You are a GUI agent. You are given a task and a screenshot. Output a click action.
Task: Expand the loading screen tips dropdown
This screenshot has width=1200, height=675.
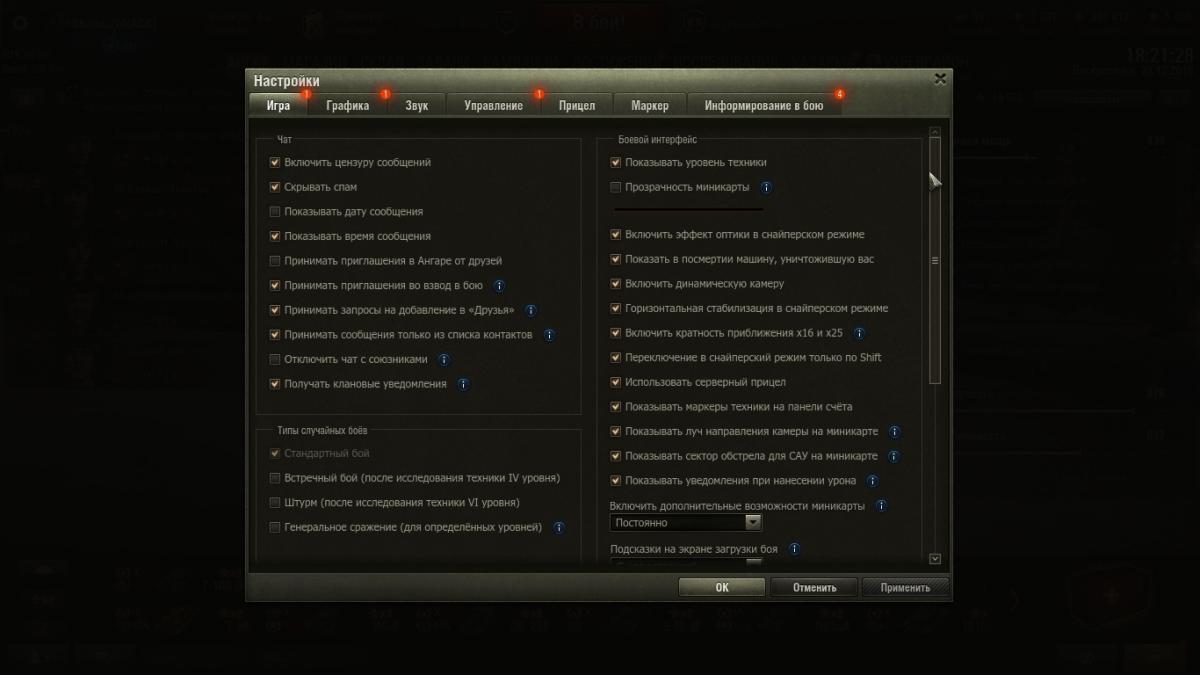pyautogui.click(x=686, y=563)
